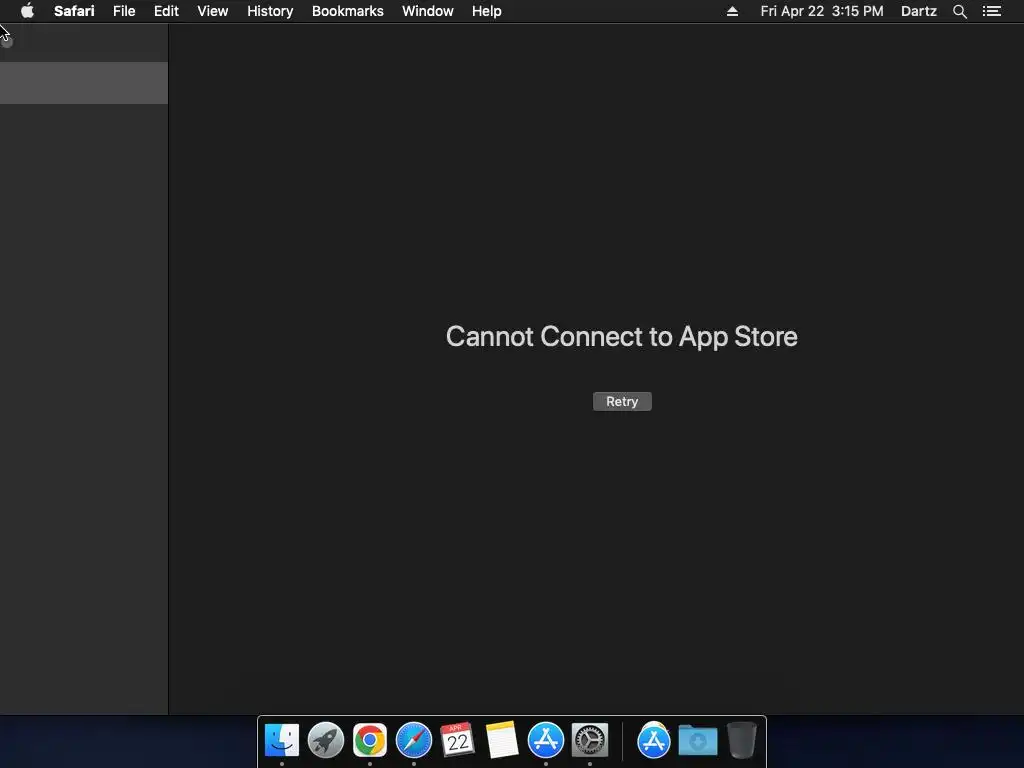Open the Help menu
1024x768 pixels.
(487, 11)
